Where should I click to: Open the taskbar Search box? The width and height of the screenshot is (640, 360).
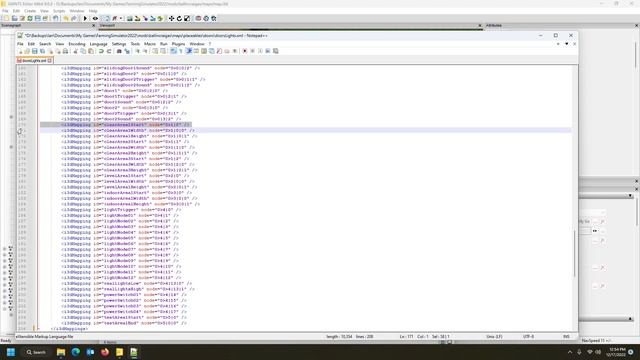coord(36,352)
